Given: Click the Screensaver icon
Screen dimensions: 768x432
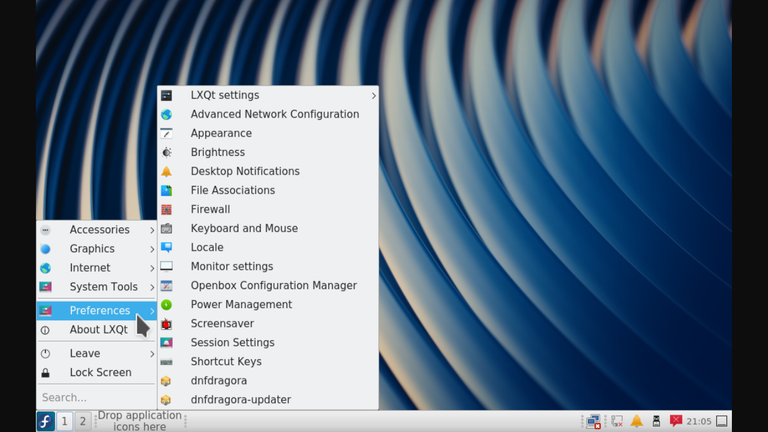Looking at the screenshot, I should [x=167, y=324].
